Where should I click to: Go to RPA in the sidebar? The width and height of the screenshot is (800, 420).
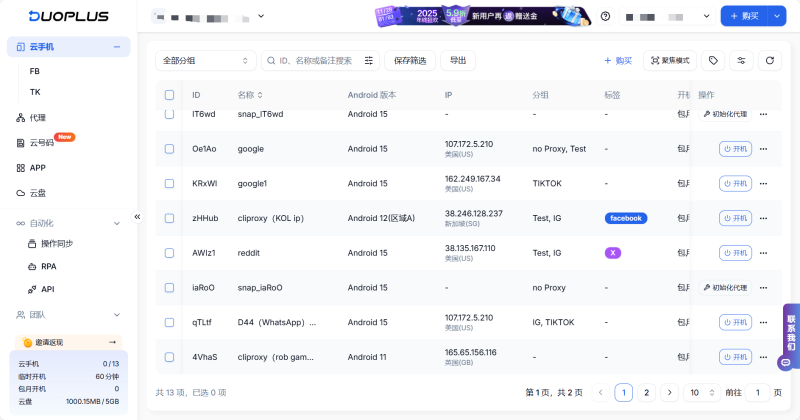coord(48,267)
